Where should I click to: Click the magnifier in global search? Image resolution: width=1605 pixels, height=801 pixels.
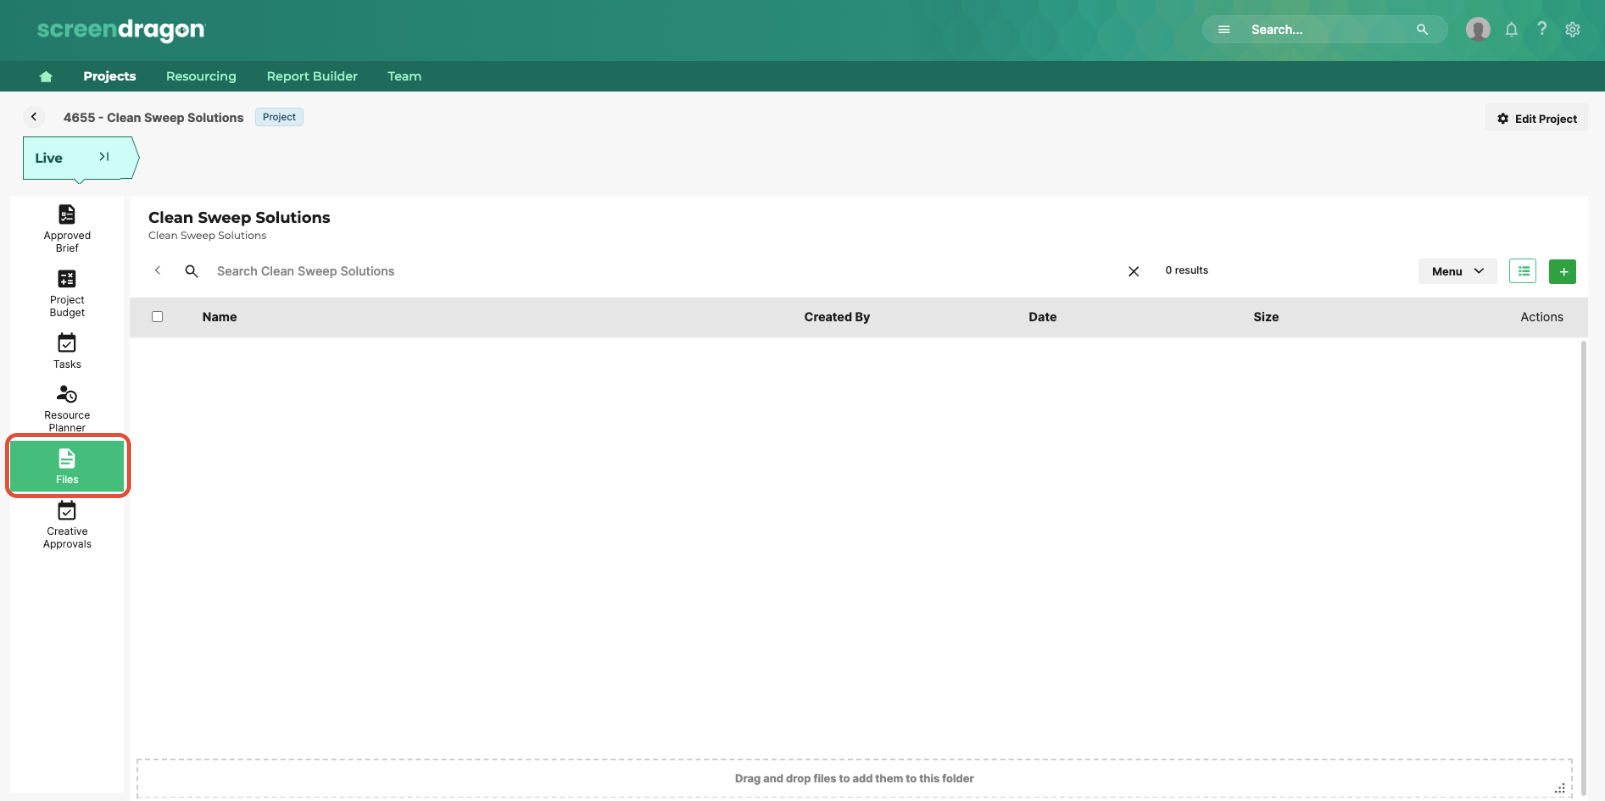tap(1422, 29)
